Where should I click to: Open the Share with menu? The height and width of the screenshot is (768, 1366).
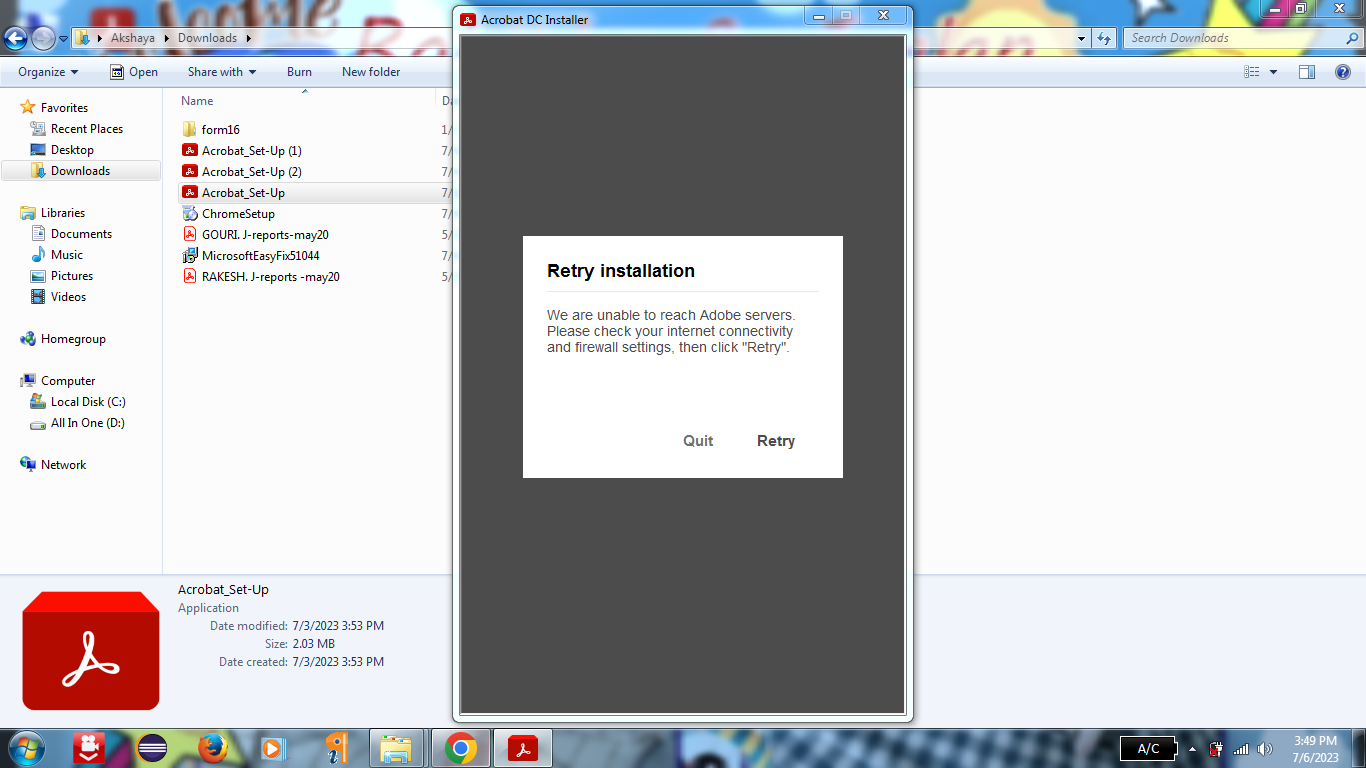point(221,72)
